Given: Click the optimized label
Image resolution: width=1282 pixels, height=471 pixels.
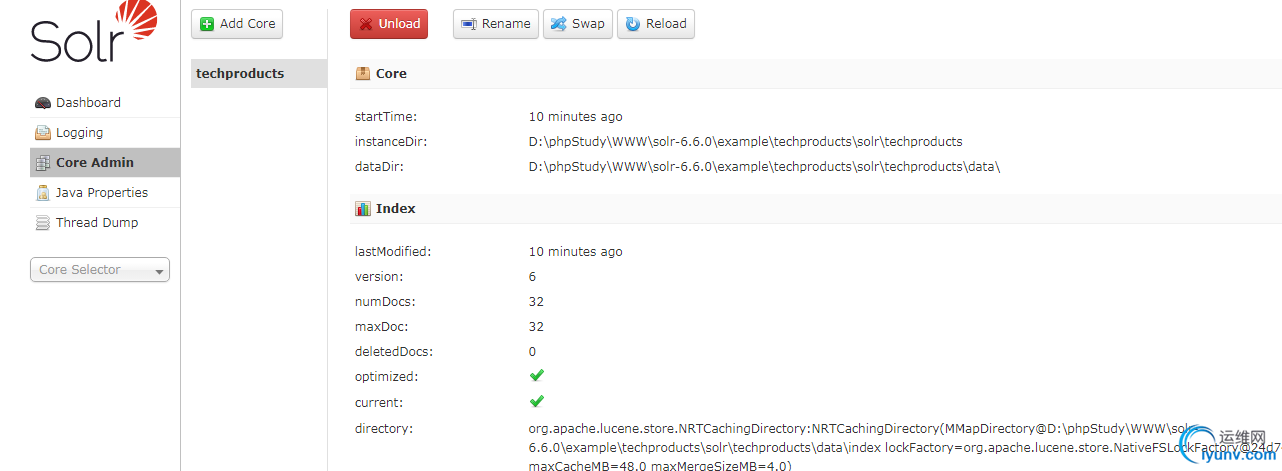Looking at the screenshot, I should [386, 377].
